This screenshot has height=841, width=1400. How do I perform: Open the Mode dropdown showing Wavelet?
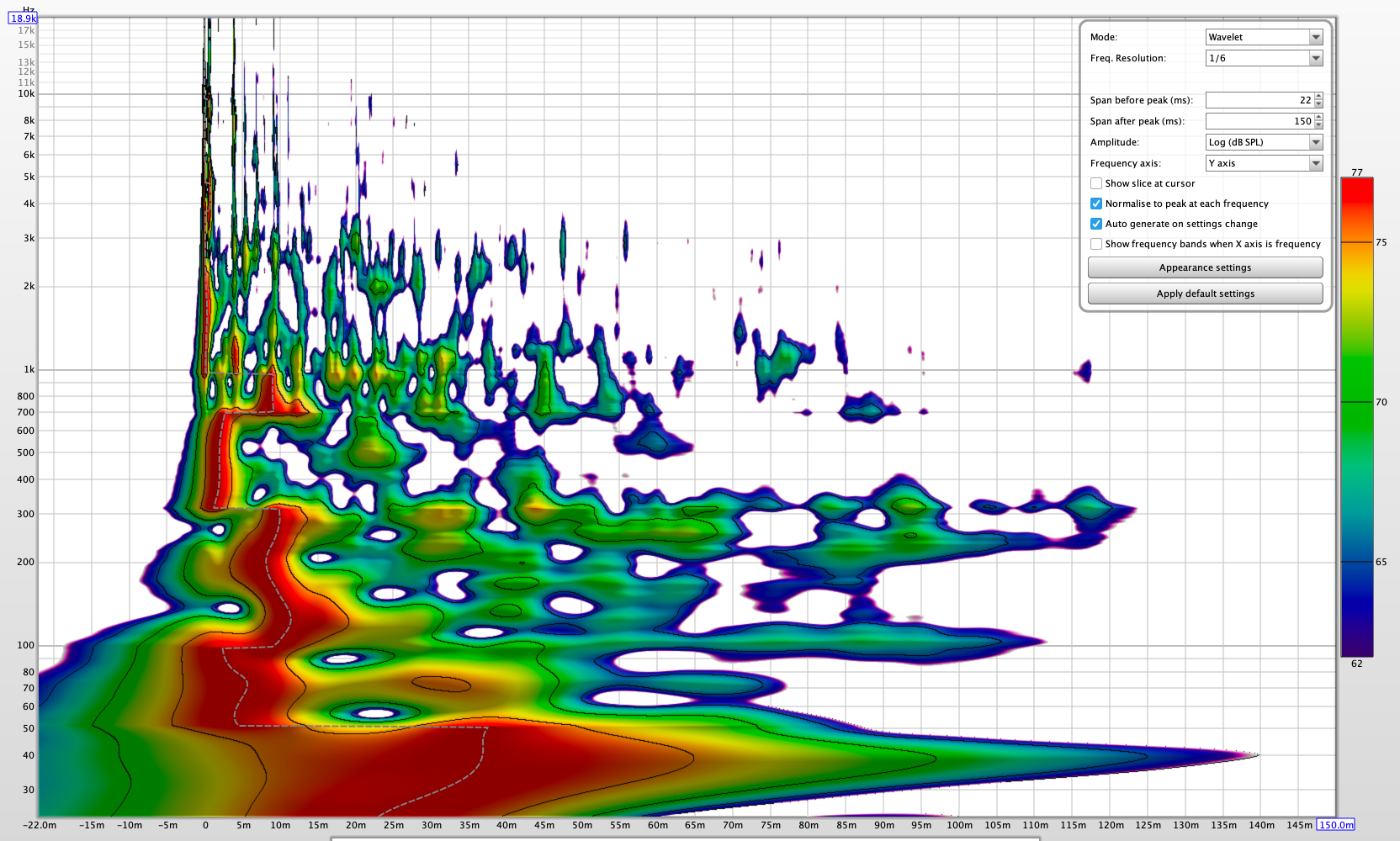coord(1264,37)
